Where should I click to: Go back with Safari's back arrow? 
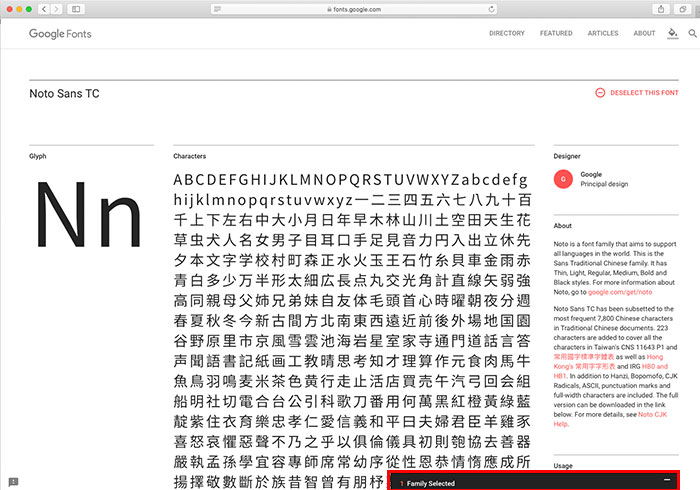pyautogui.click(x=44, y=9)
